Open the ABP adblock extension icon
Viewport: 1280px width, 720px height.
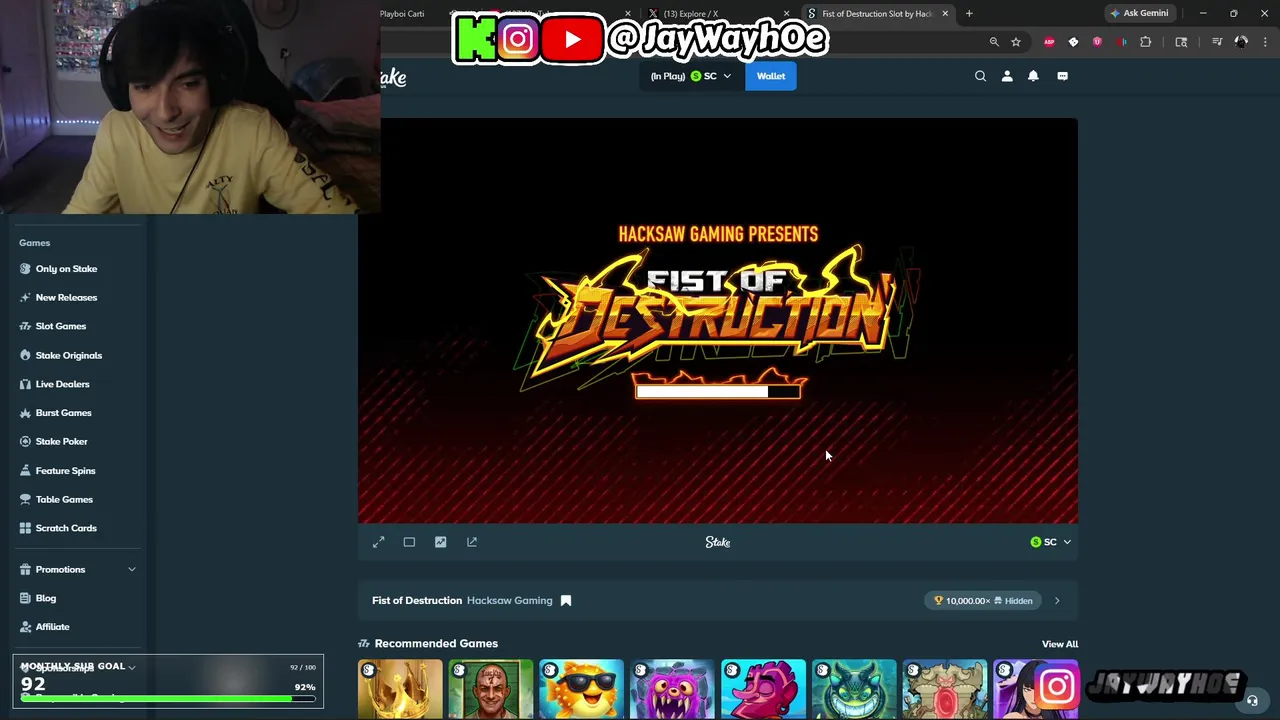(x=1049, y=42)
